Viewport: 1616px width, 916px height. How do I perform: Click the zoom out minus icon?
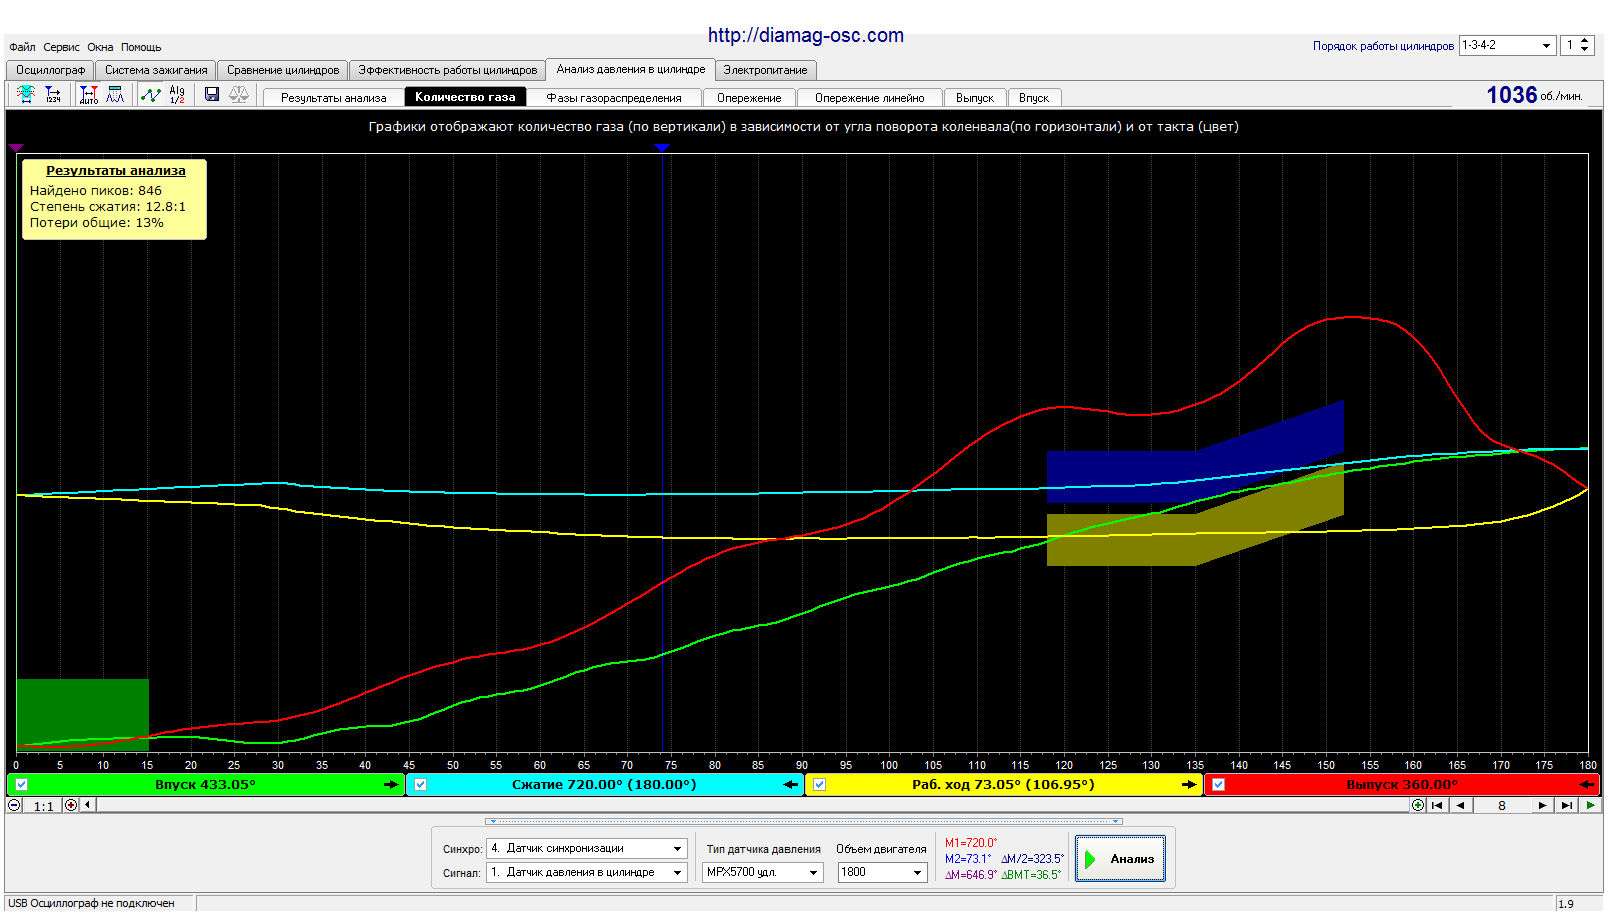(14, 805)
